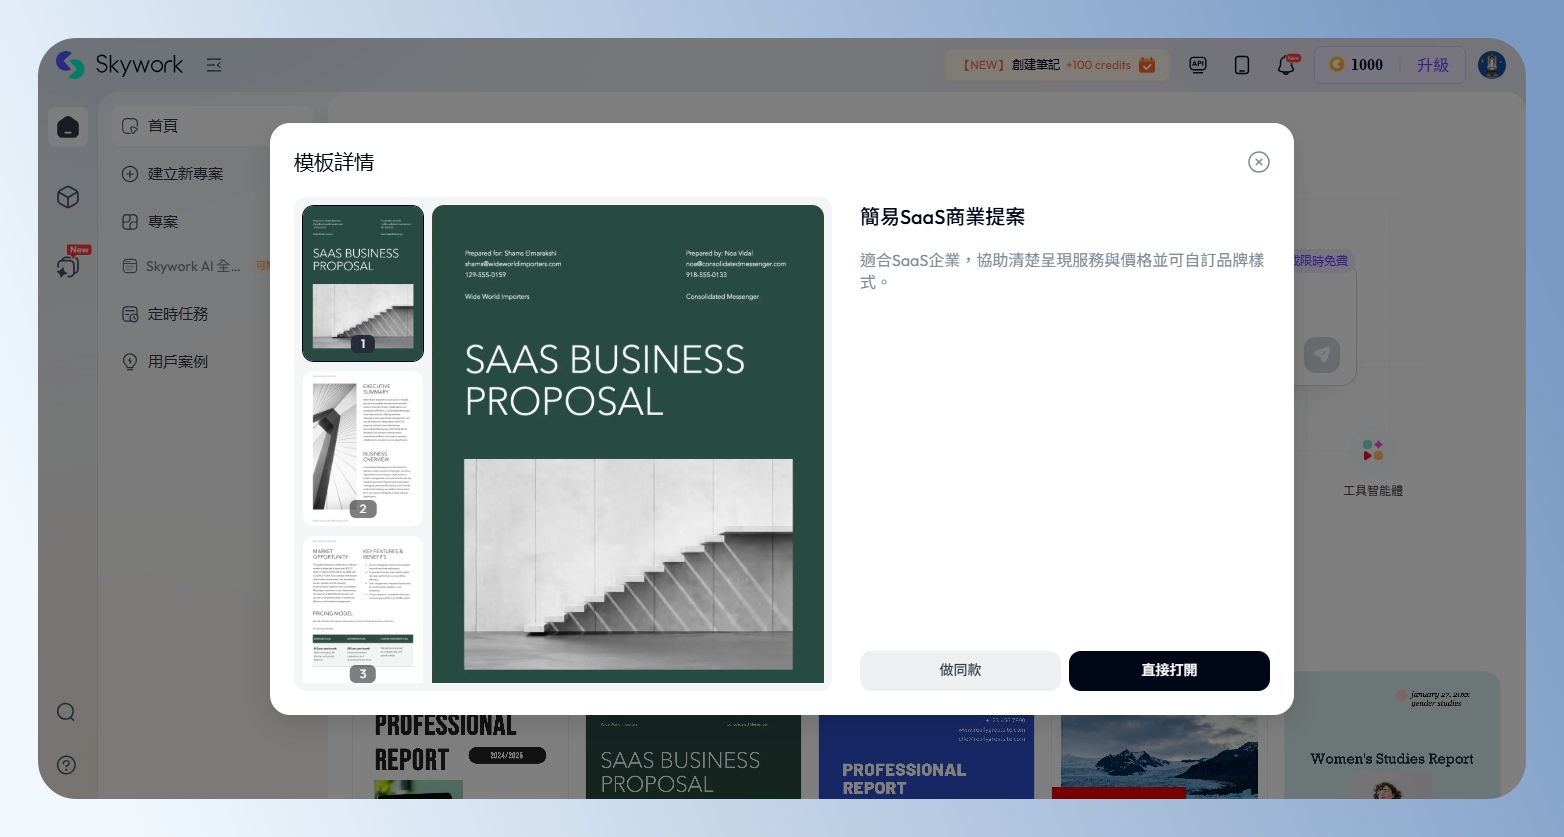This screenshot has width=1564, height=837.
Task: Click the 做同款 button
Action: click(x=959, y=670)
